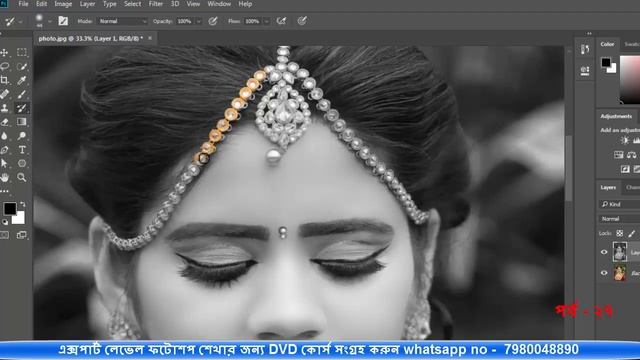Image resolution: width=640 pixels, height=360 pixels.
Task: Toggle pressure for size
Action: pyautogui.click(x=302, y=21)
